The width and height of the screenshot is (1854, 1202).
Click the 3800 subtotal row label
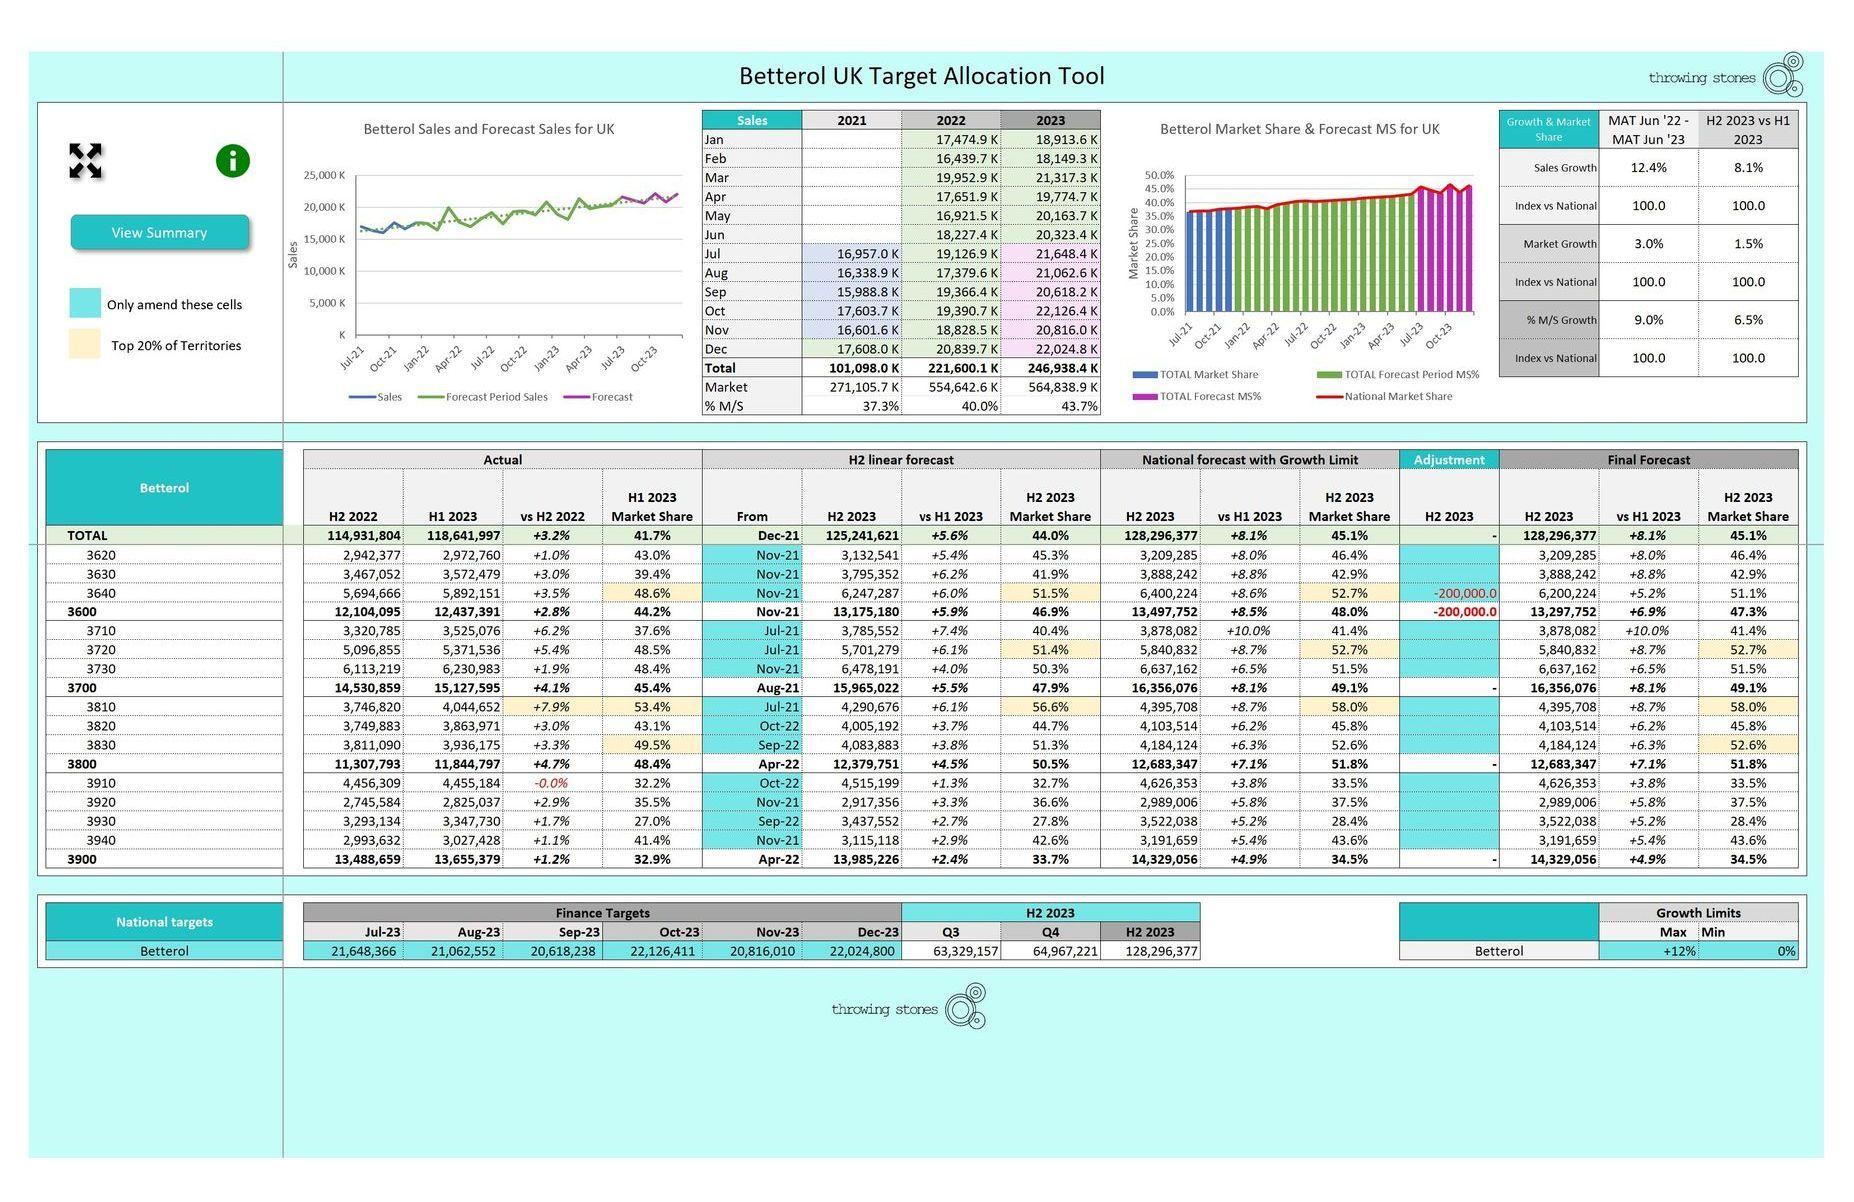(82, 764)
